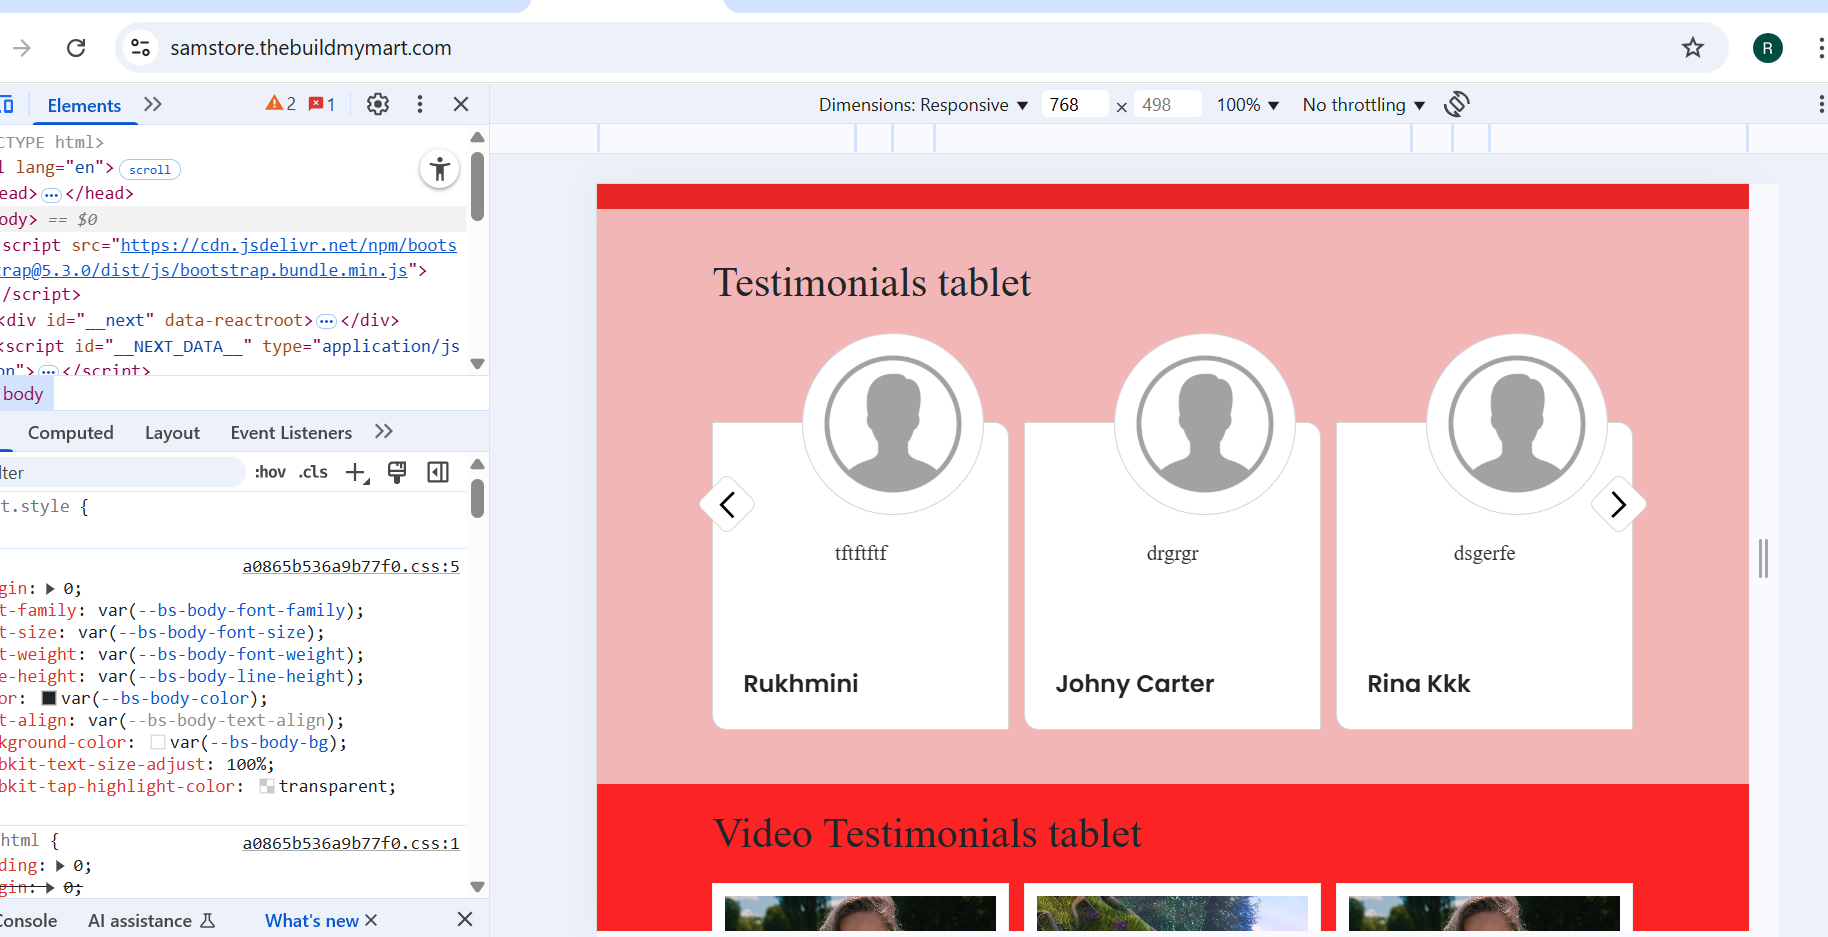
Task: Close the DevTools bottom drawer
Action: [465, 919]
